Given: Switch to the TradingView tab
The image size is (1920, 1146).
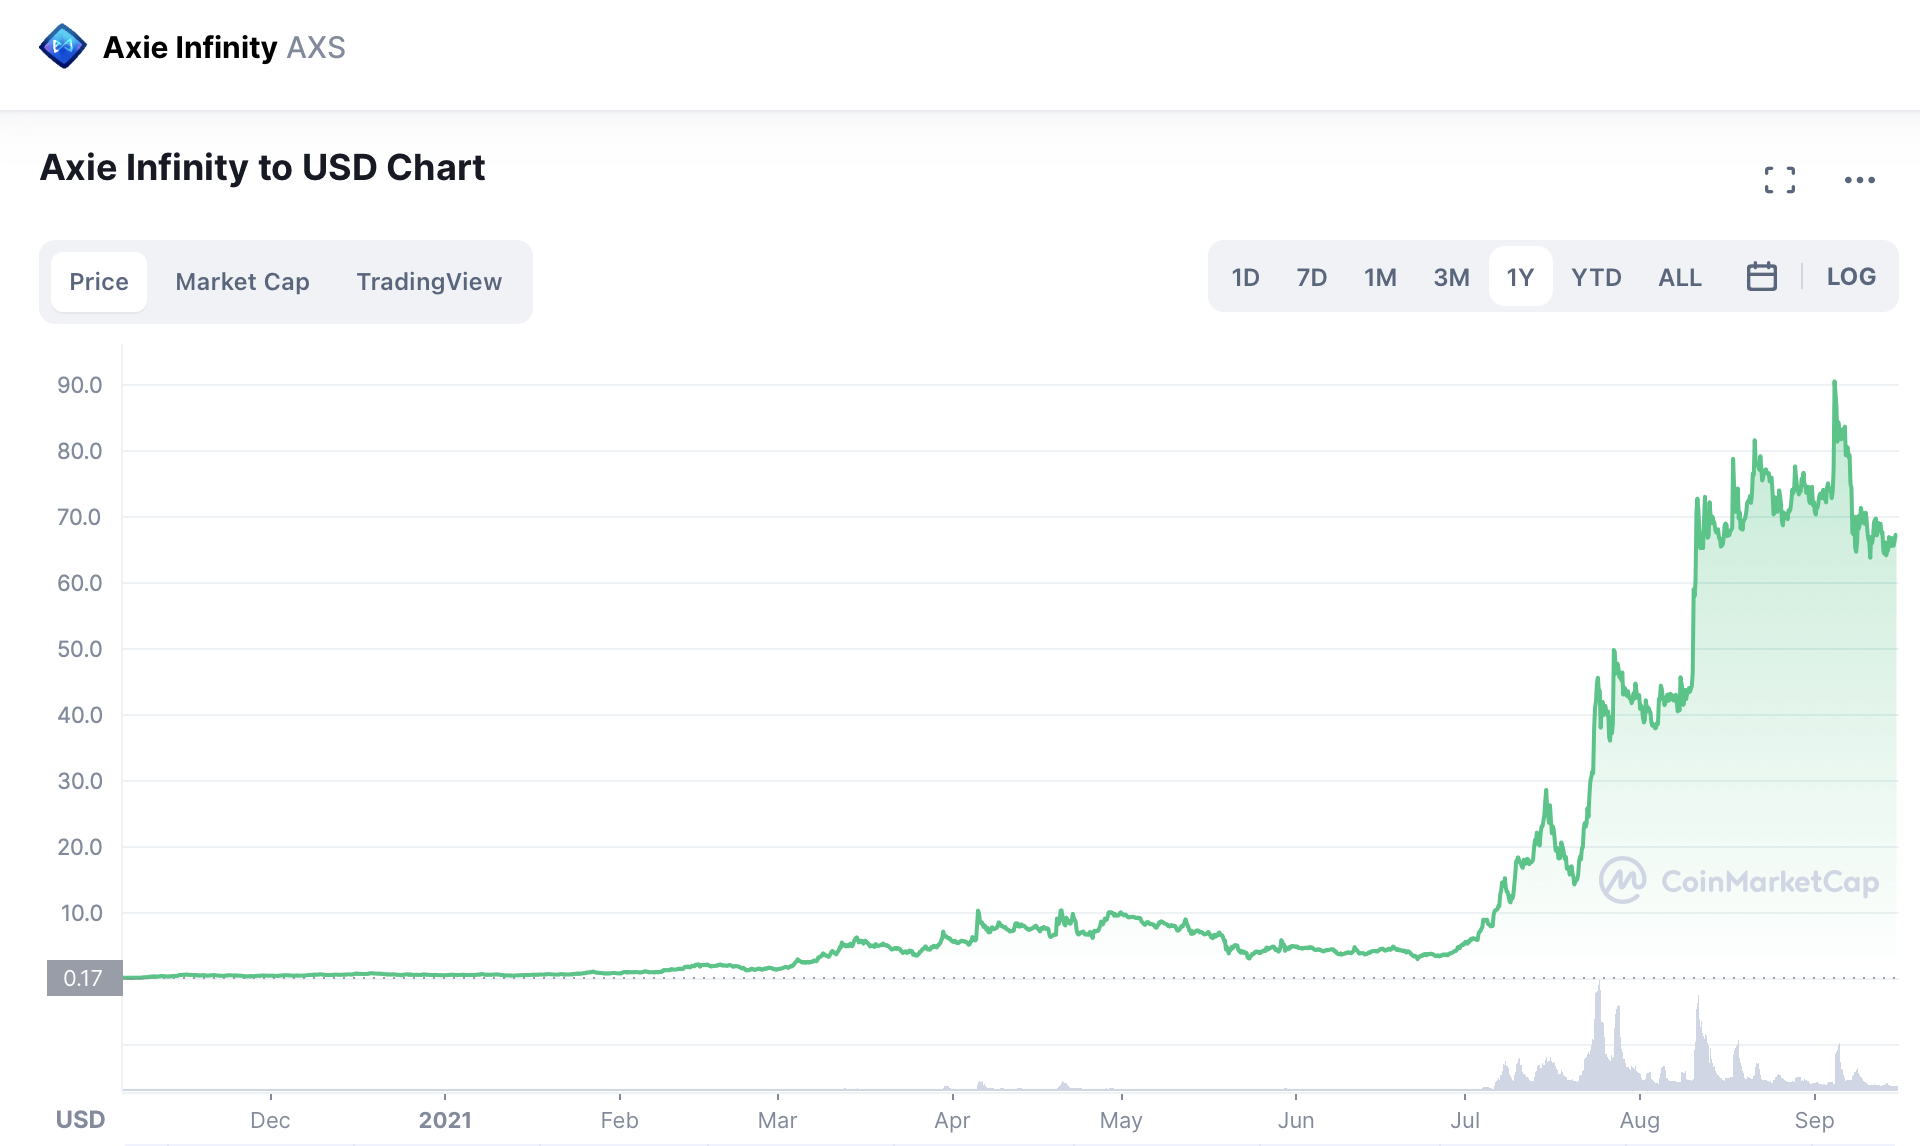Looking at the screenshot, I should click(429, 282).
